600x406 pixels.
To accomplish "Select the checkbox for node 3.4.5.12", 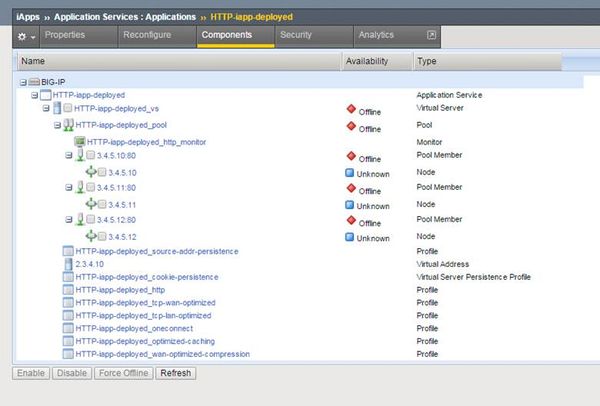I will point(102,236).
